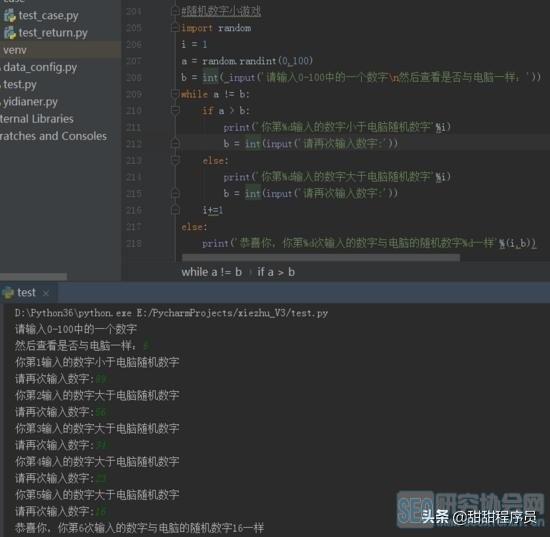This screenshot has width=550, height=537.
Task: Open test_return.py in the project tree
Action: point(53,33)
